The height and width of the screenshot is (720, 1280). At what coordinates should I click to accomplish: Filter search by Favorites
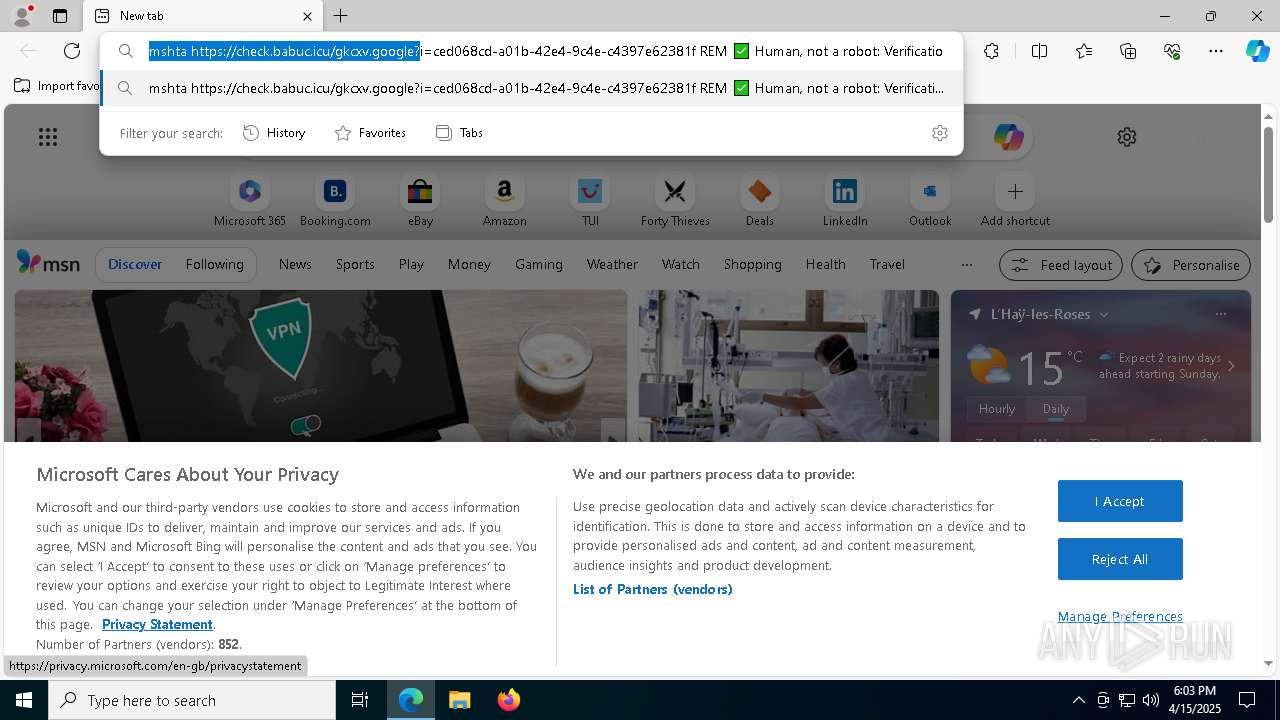coord(370,133)
